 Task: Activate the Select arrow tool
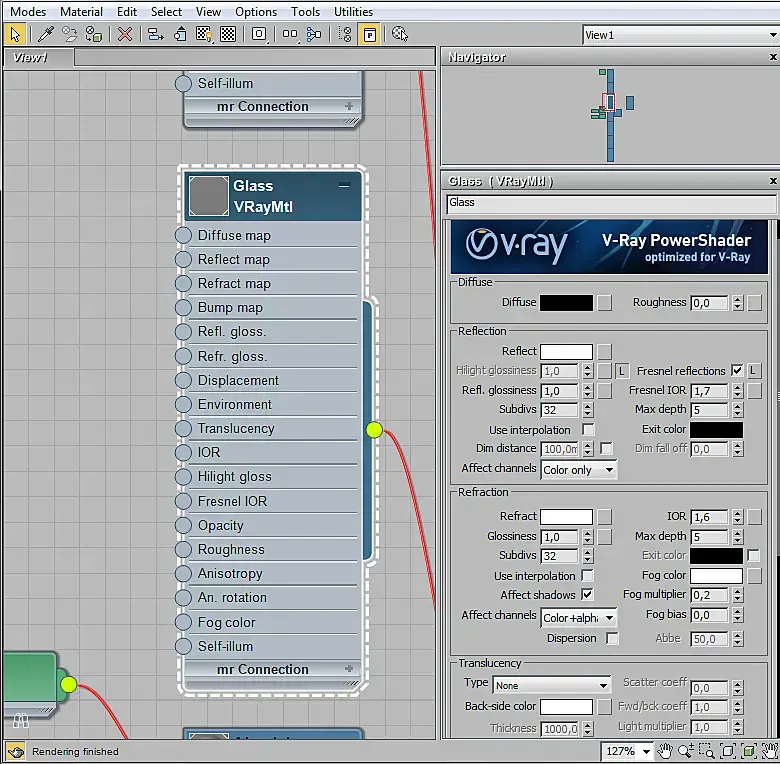click(x=15, y=34)
